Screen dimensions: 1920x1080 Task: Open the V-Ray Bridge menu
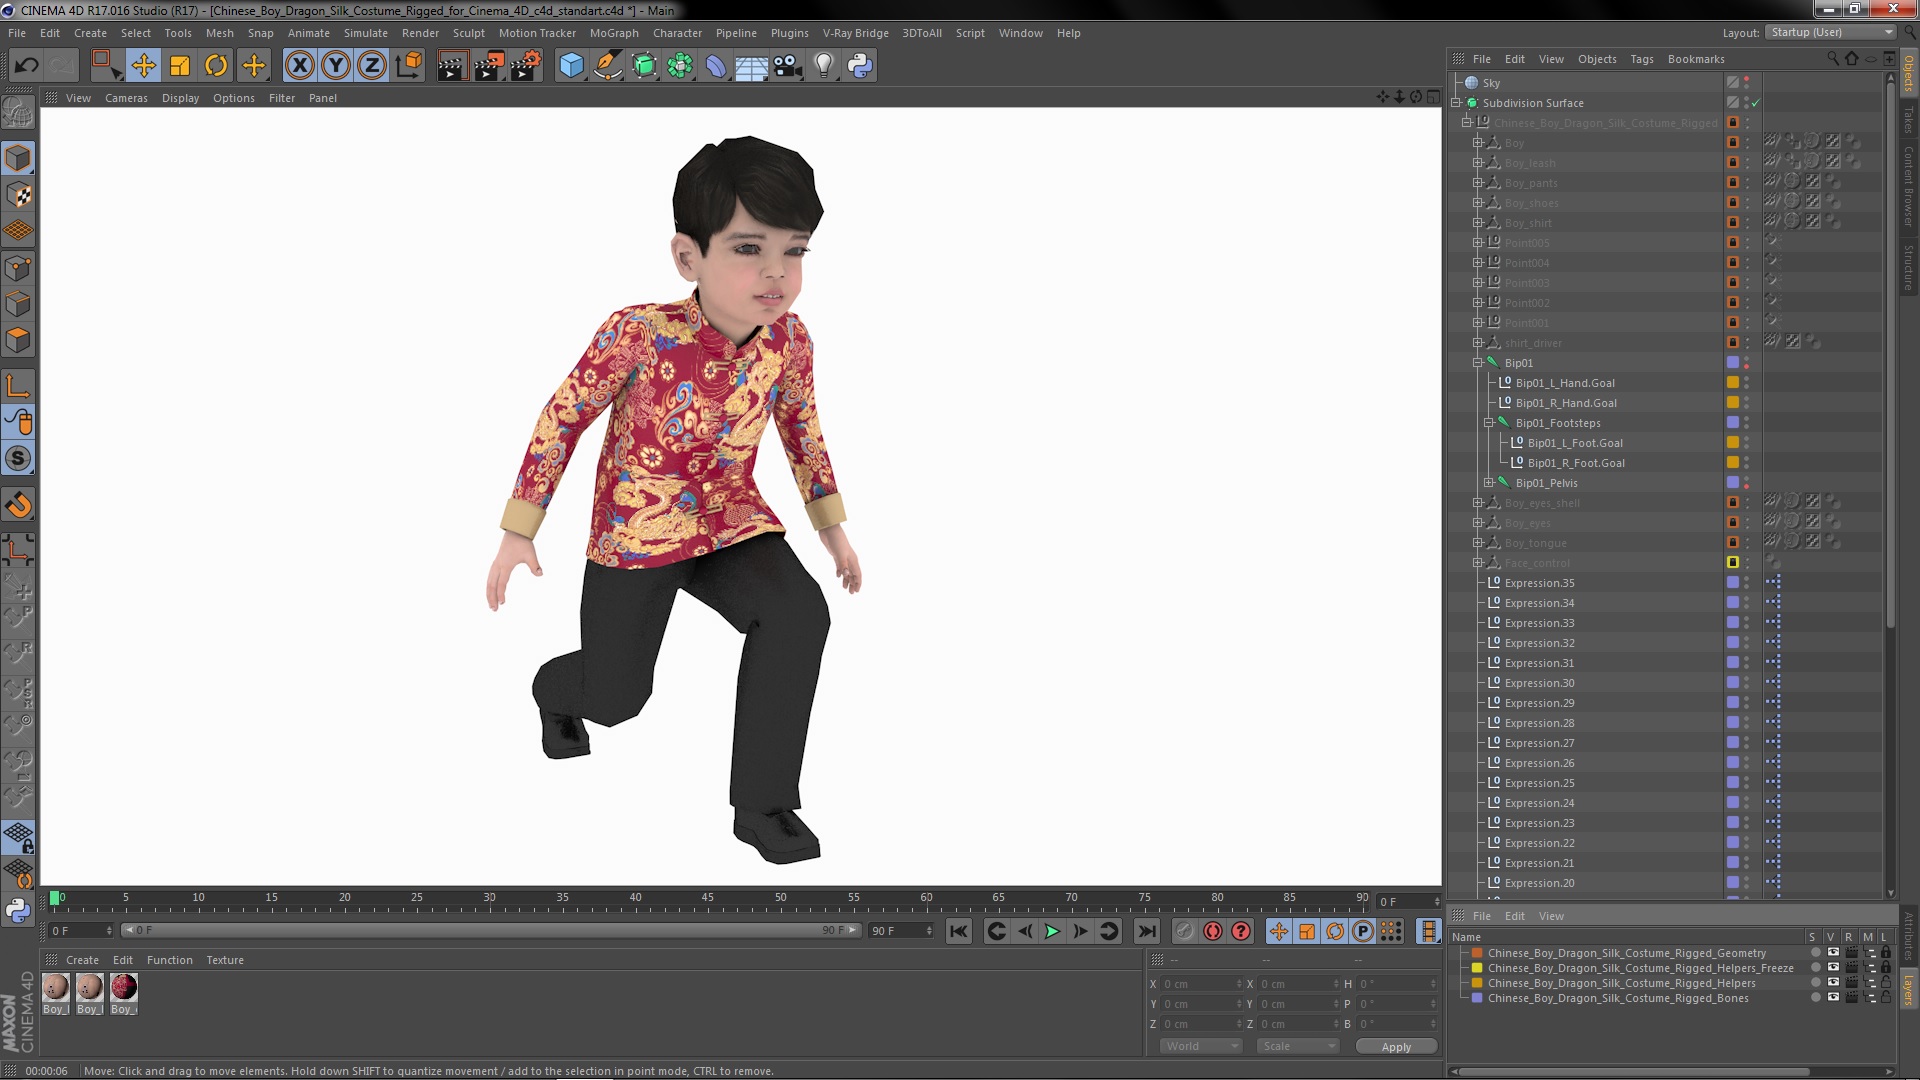855,33
